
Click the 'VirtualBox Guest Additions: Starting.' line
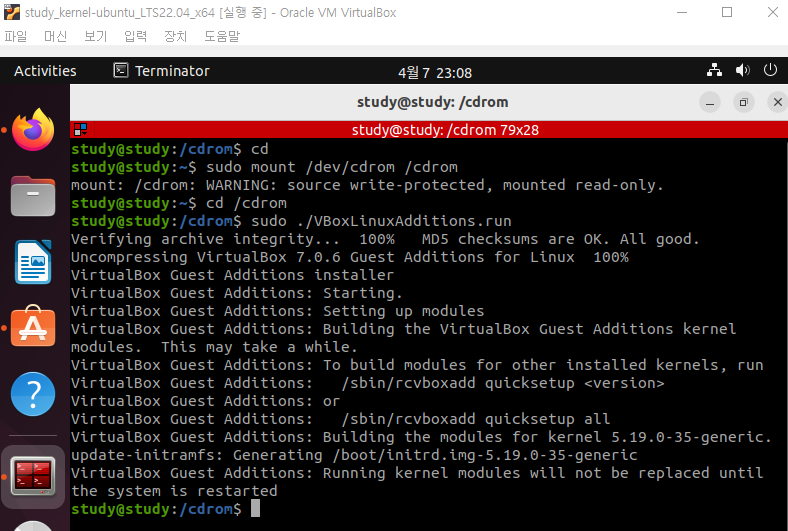(237, 293)
